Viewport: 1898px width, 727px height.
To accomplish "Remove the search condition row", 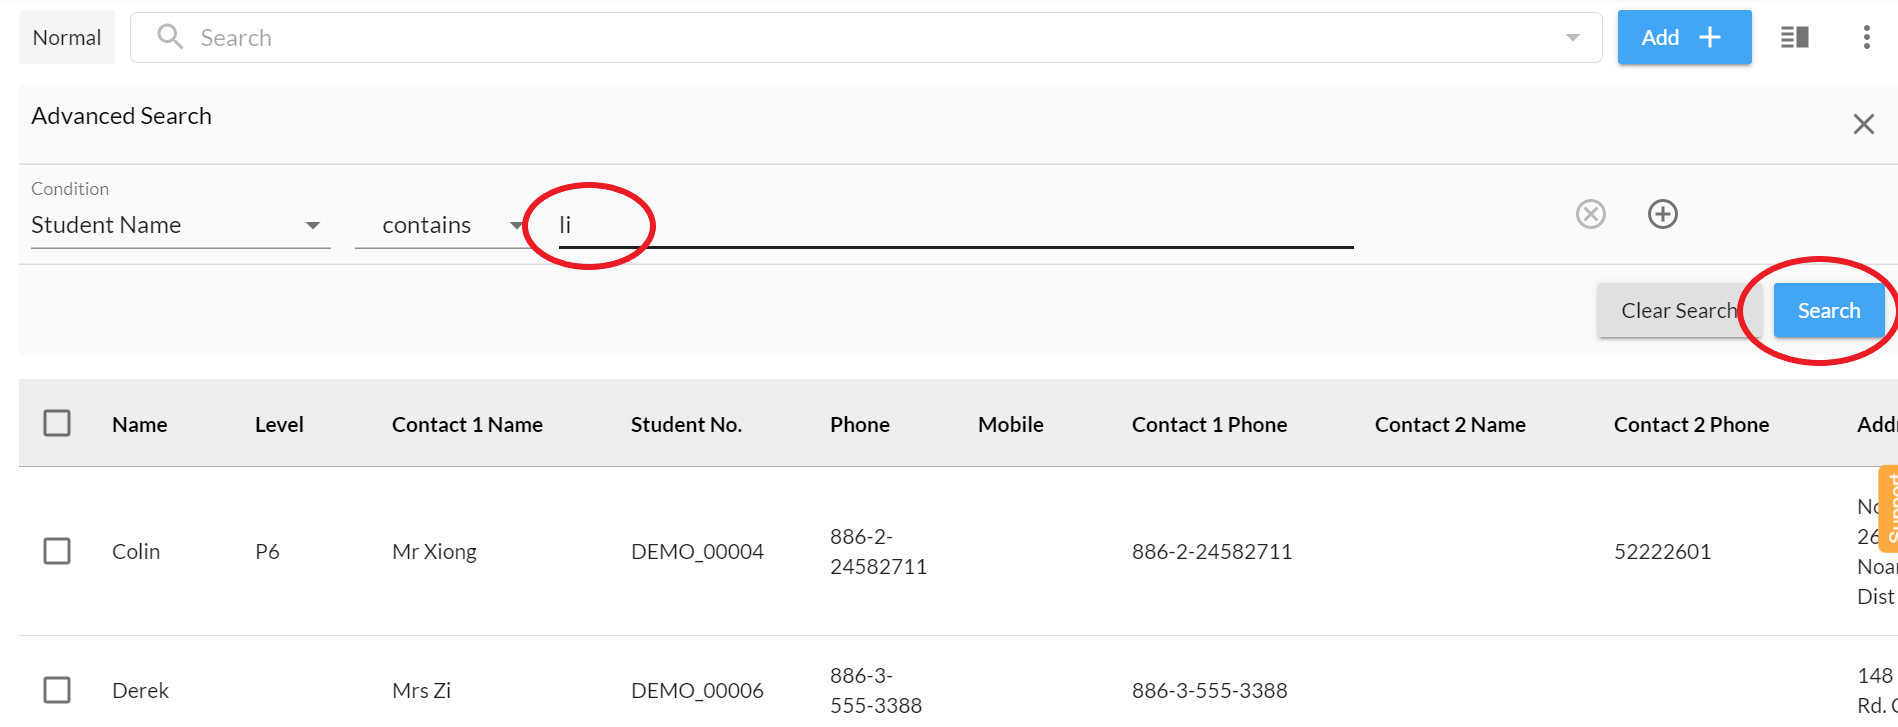I will [x=1590, y=214].
